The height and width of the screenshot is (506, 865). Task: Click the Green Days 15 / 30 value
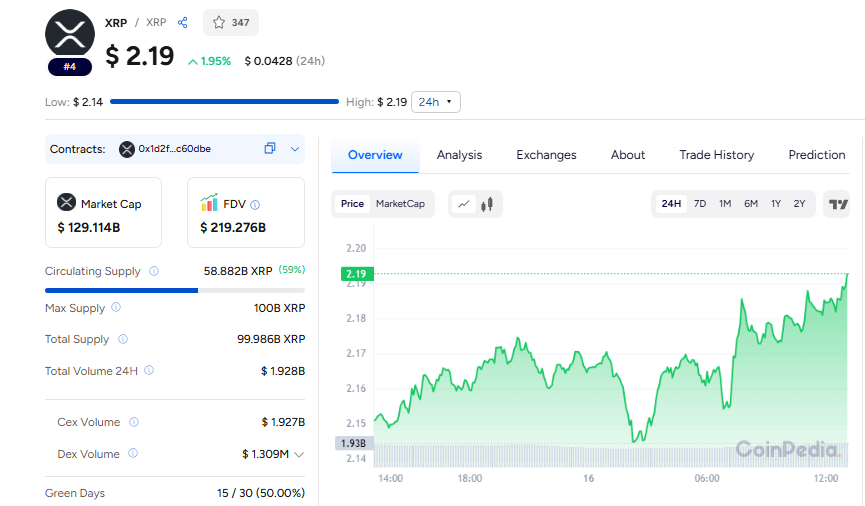pos(260,493)
